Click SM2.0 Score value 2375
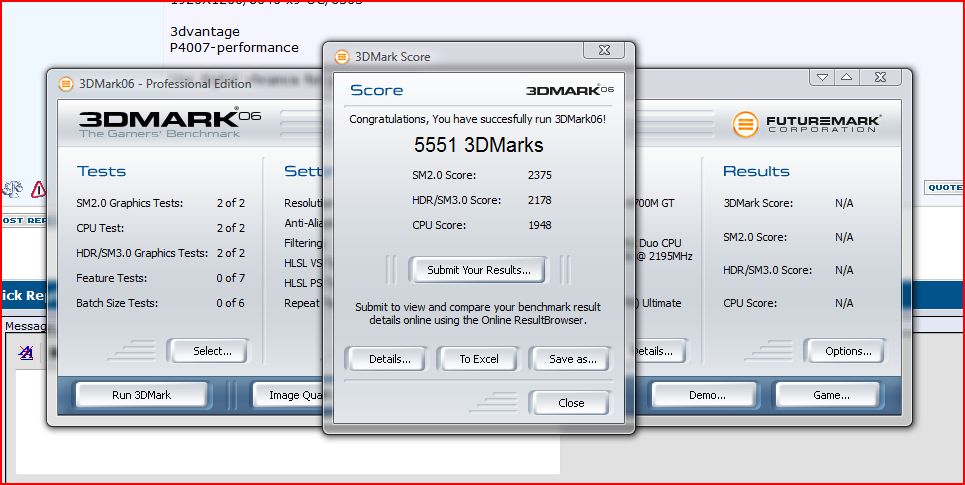Screen dimensions: 965x485 click(540, 175)
